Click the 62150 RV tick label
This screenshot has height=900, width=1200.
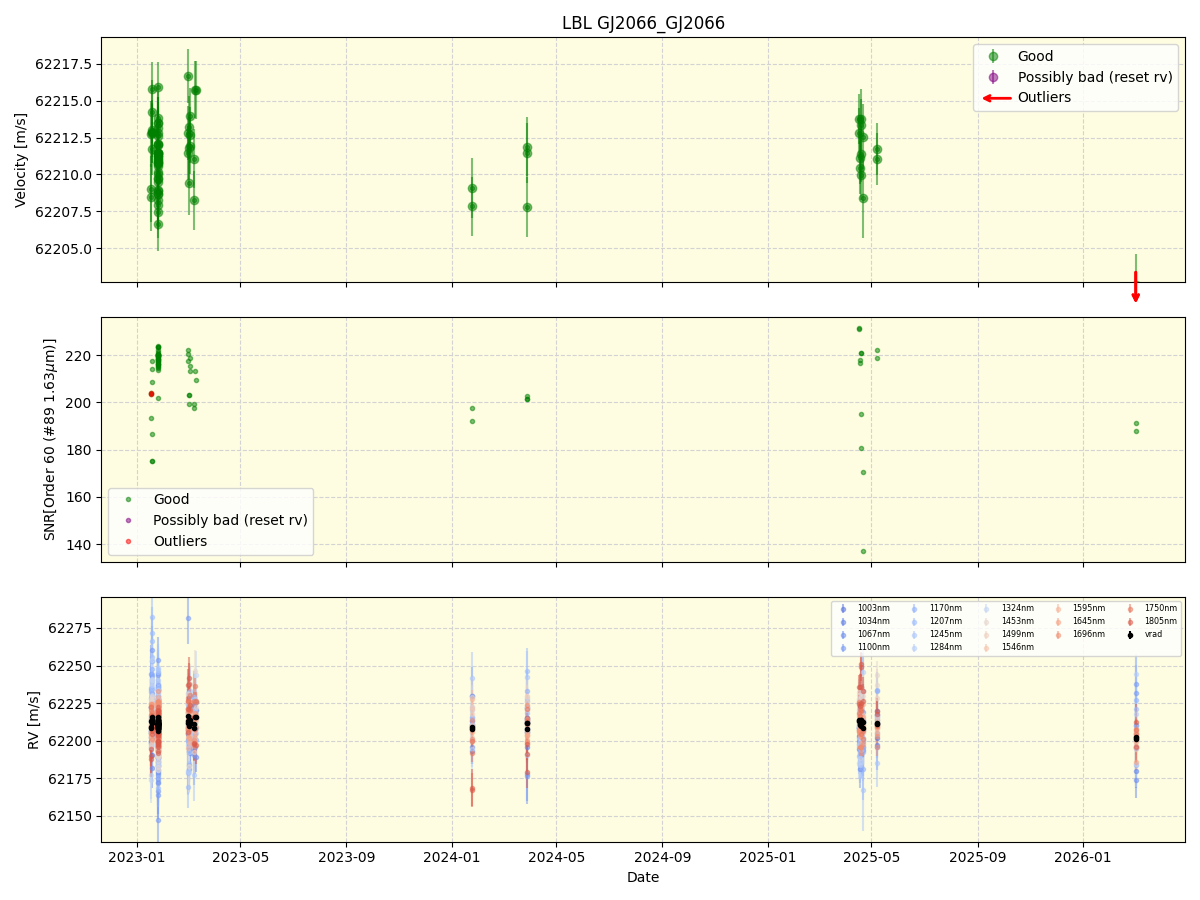click(71, 816)
